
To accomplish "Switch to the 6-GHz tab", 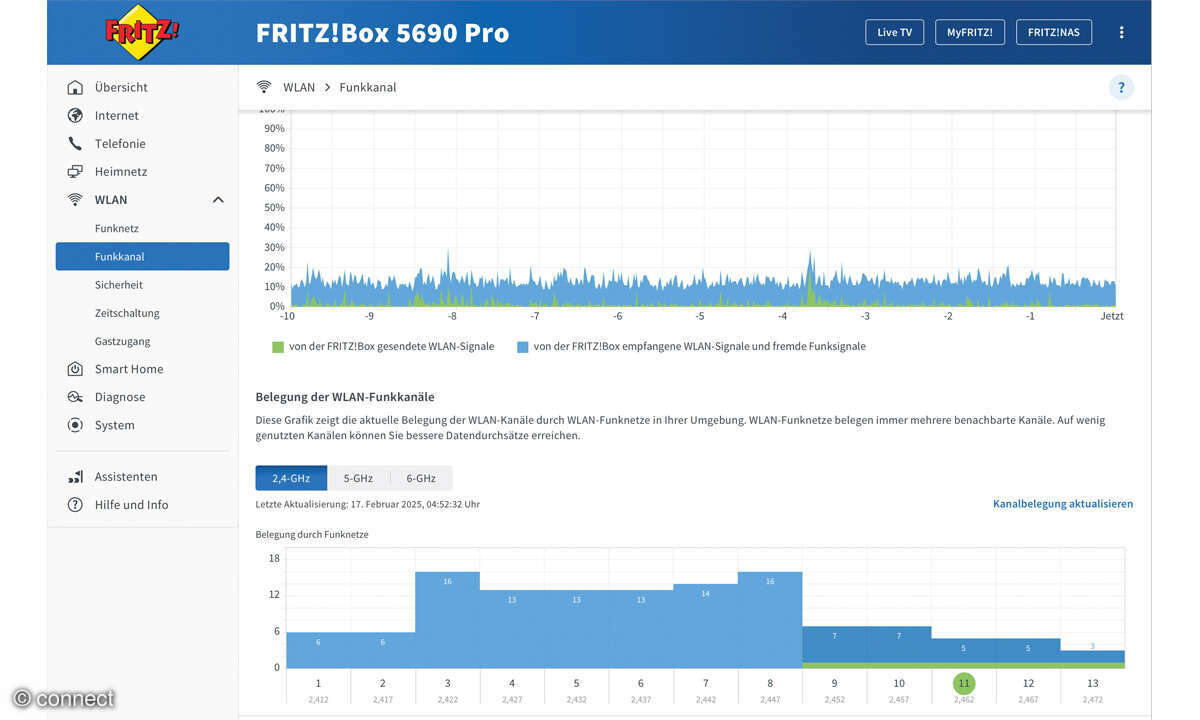I will pos(421,478).
